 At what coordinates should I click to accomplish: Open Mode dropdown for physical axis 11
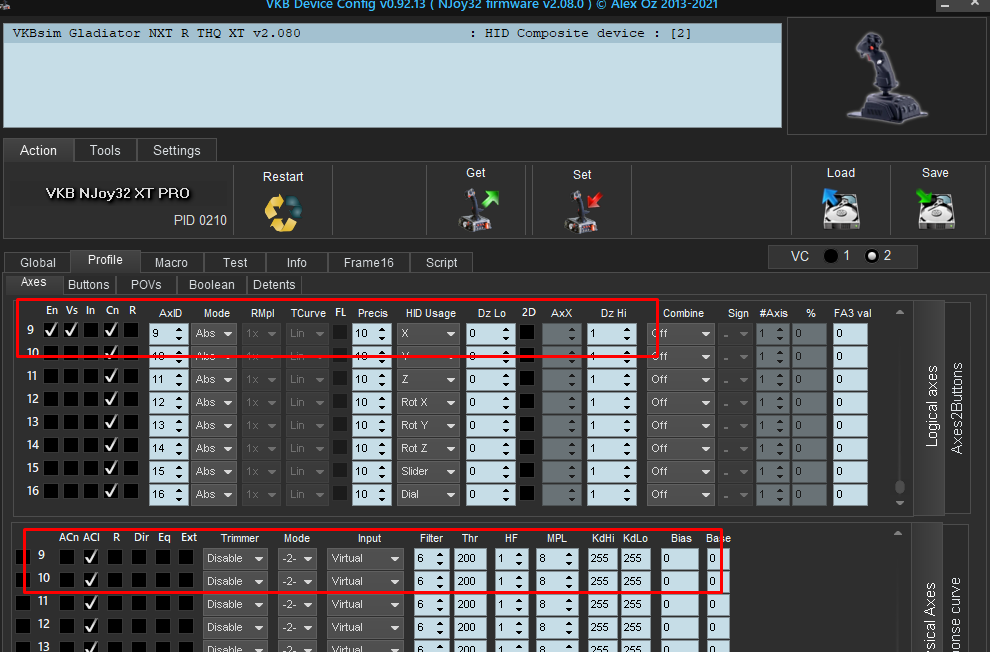tap(297, 605)
